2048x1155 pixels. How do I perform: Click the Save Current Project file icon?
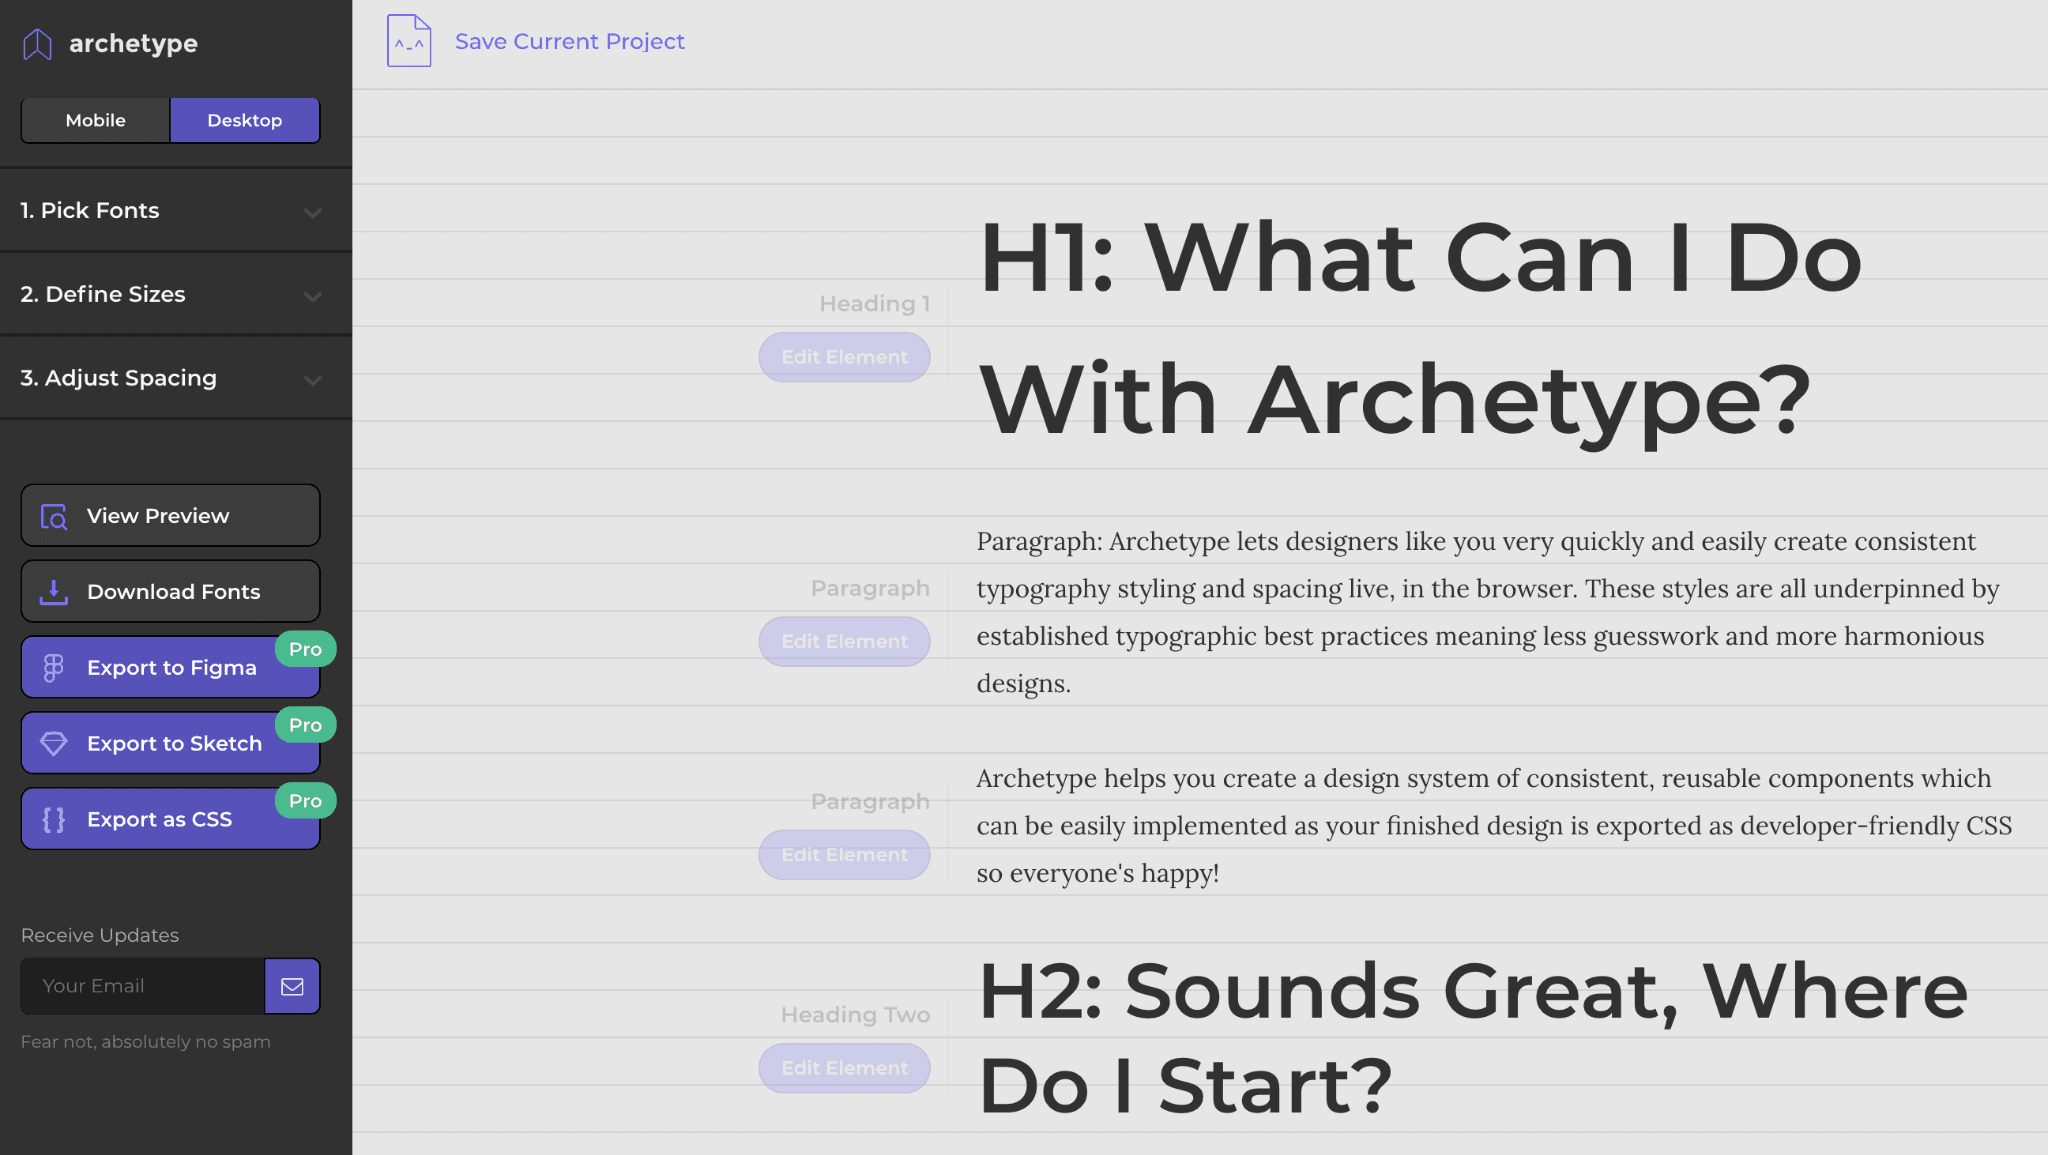(x=409, y=41)
